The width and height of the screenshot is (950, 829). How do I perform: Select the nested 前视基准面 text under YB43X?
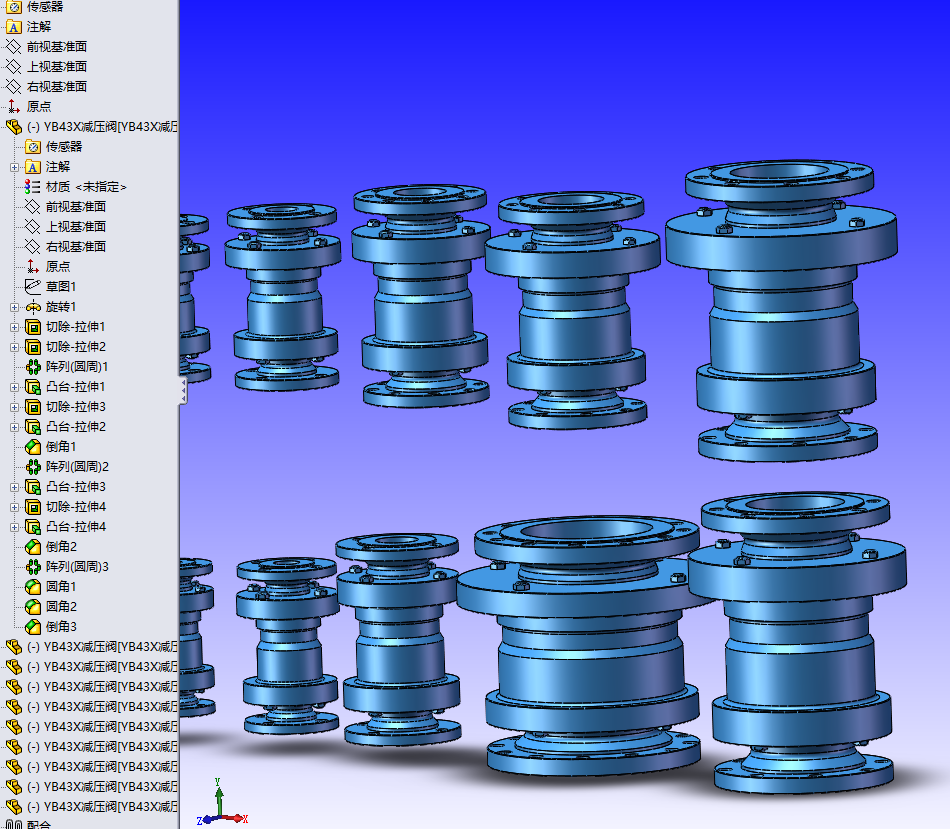tap(76, 207)
